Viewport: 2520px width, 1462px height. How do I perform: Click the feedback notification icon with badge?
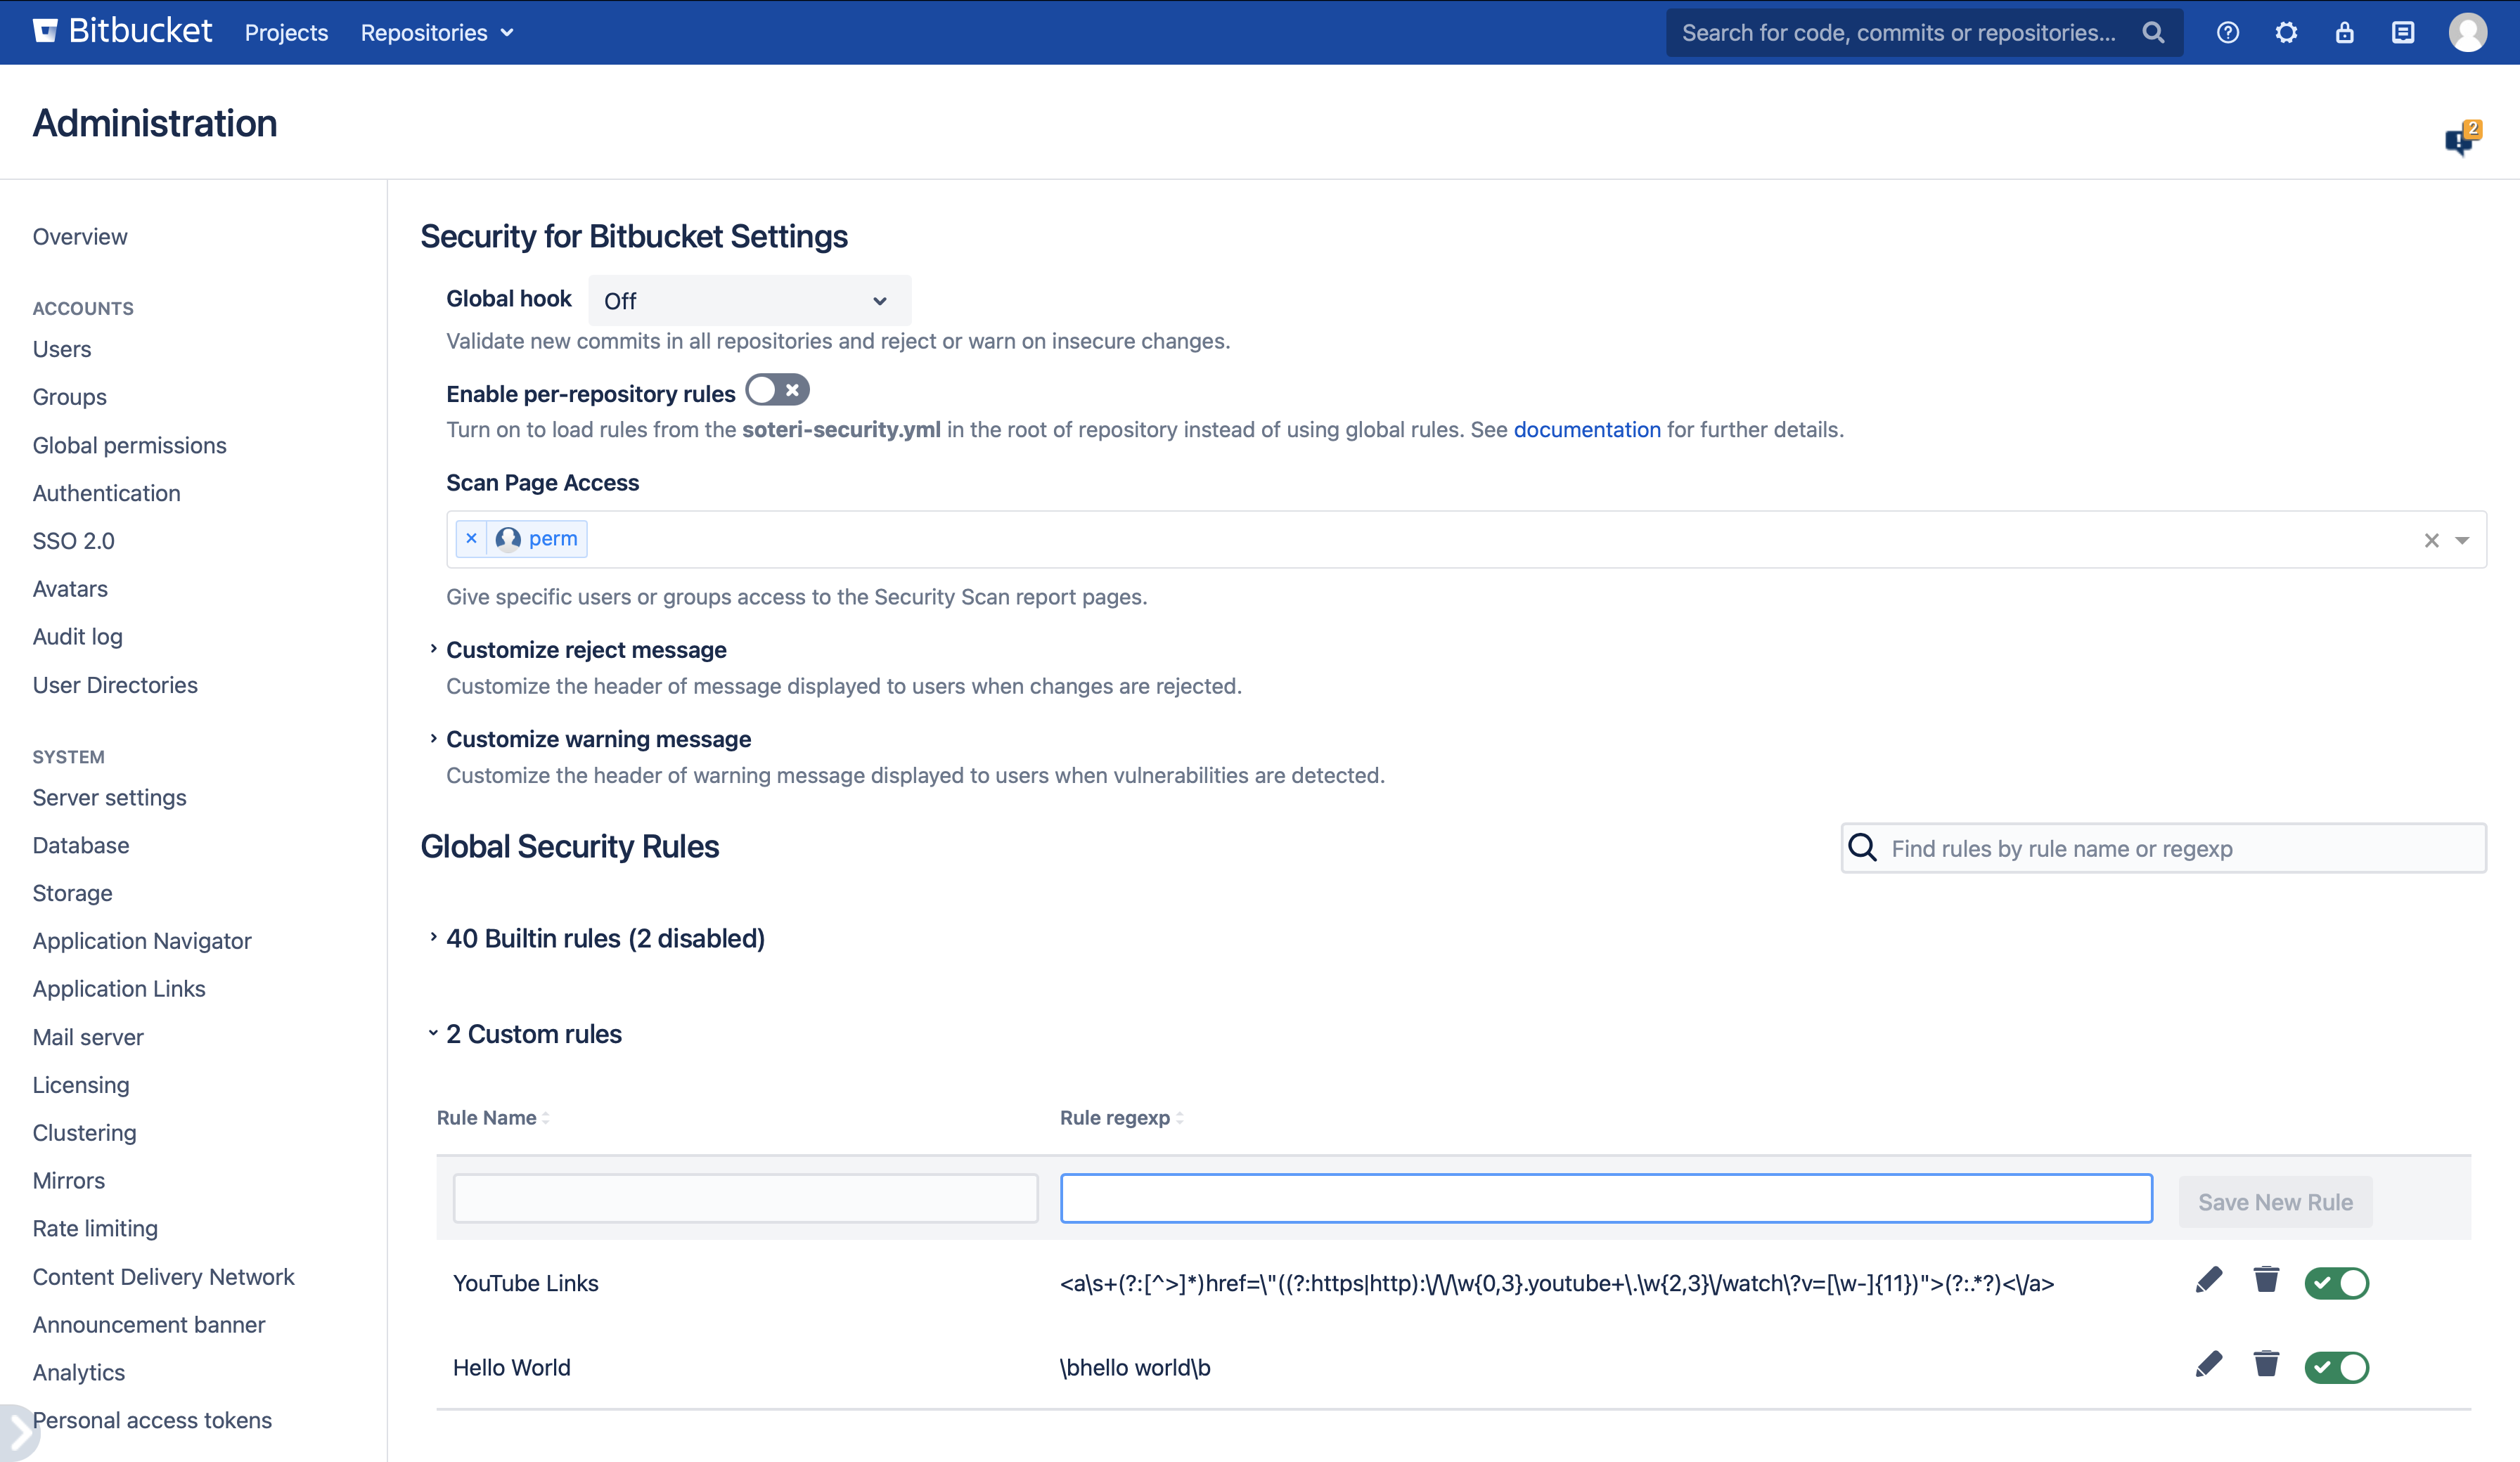click(x=2460, y=140)
